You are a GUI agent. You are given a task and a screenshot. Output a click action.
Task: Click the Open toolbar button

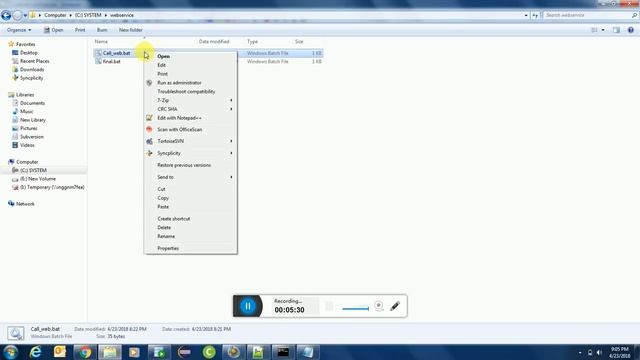pos(53,30)
